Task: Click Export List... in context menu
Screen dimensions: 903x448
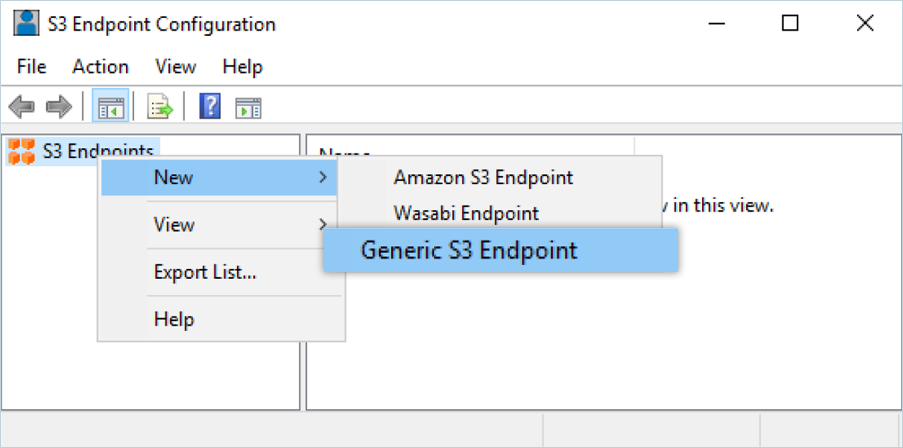Action: pos(205,272)
